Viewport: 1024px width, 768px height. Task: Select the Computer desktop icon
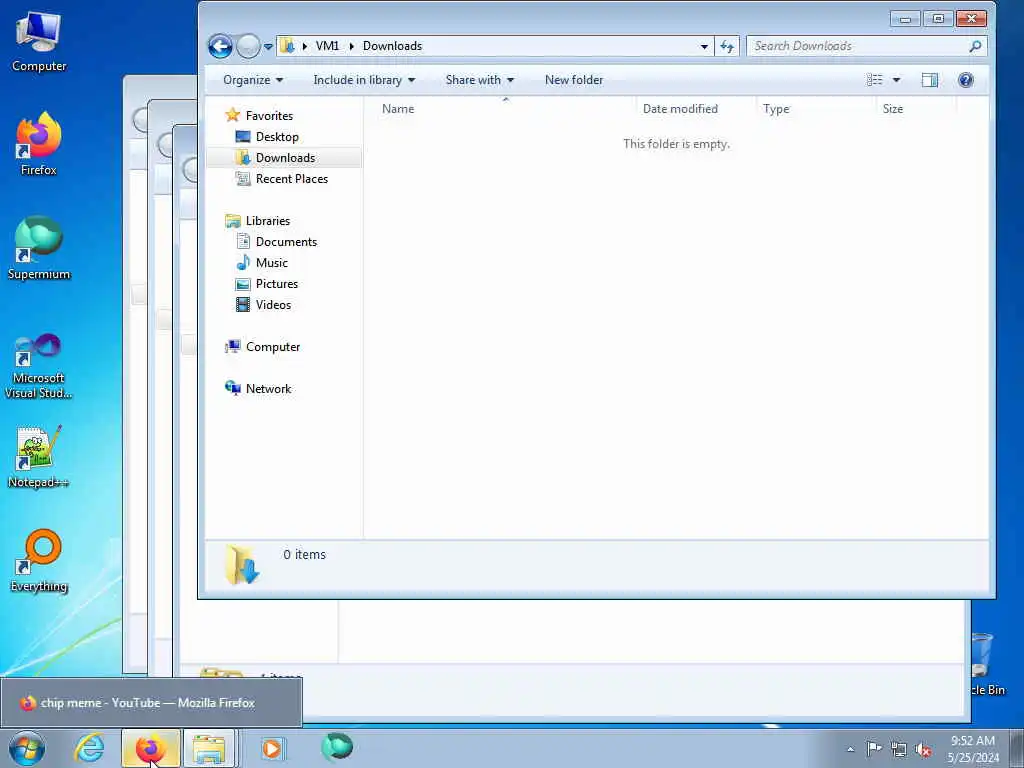click(x=39, y=42)
